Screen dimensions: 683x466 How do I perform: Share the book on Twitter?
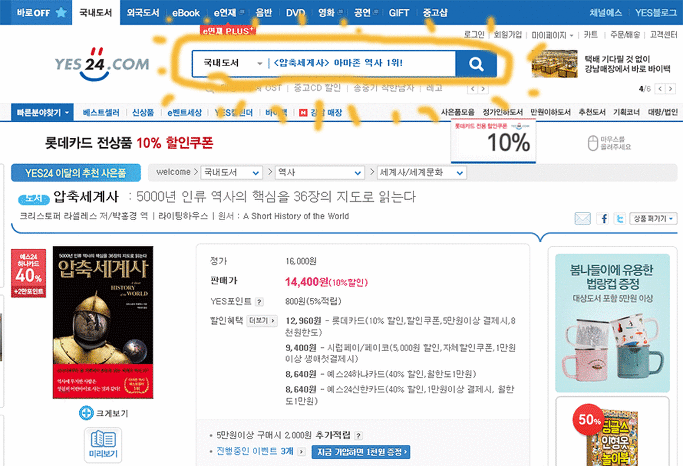(x=619, y=218)
